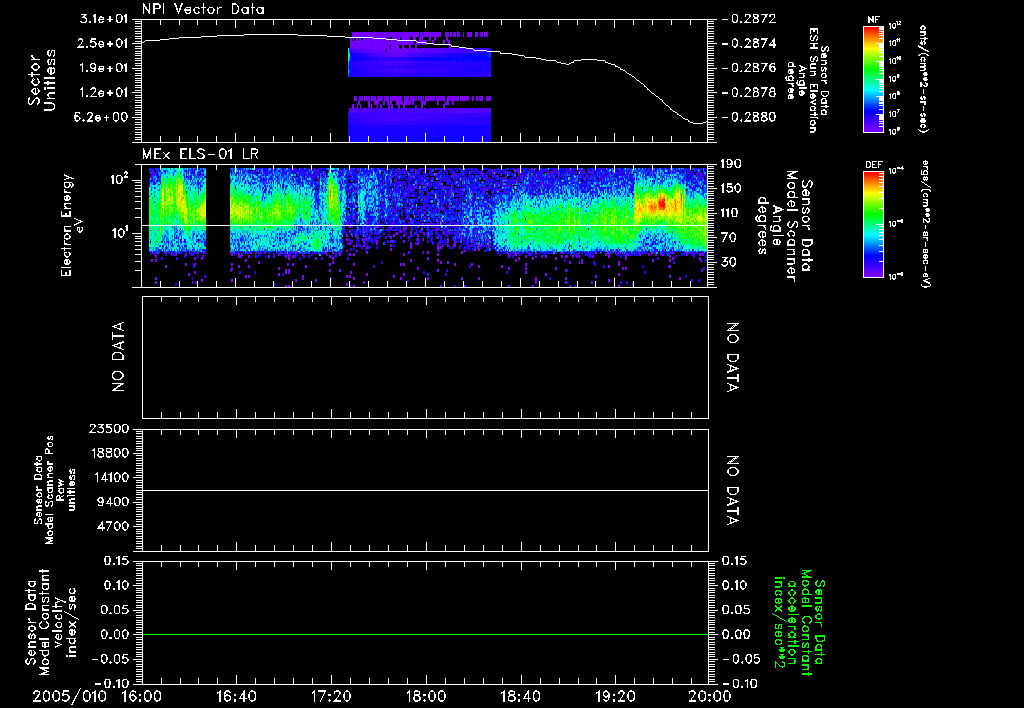Click the 18:00 time tick label

point(426,696)
